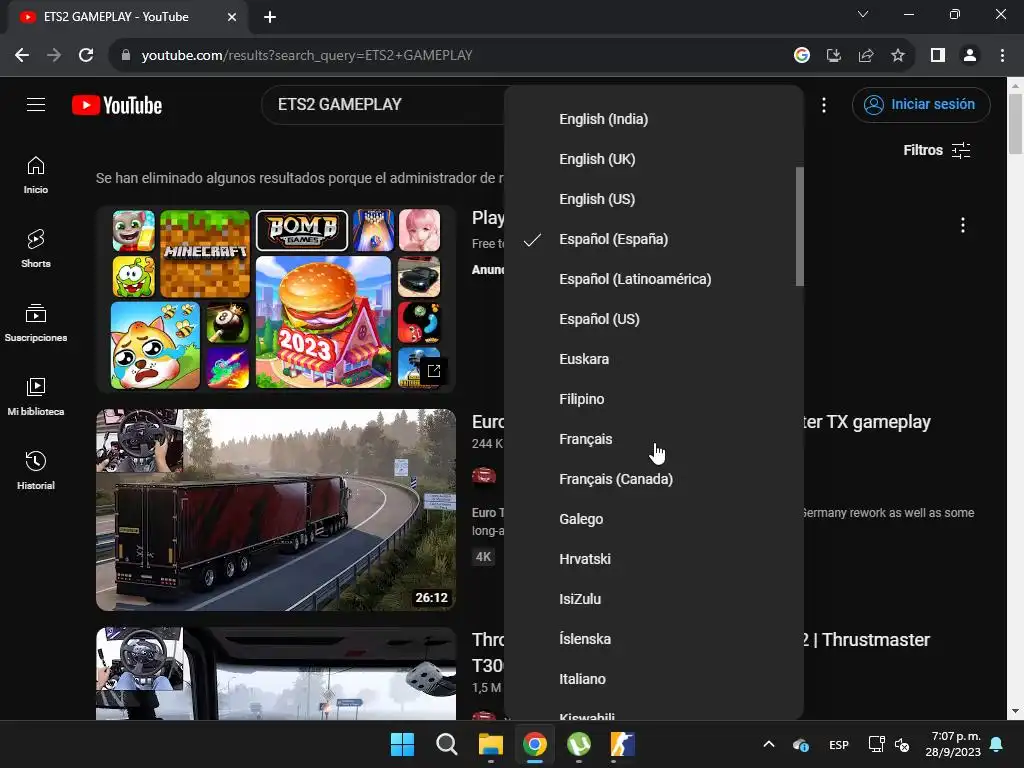Select Español (España) checked language
Image resolution: width=1024 pixels, height=768 pixels.
pyautogui.click(x=654, y=240)
